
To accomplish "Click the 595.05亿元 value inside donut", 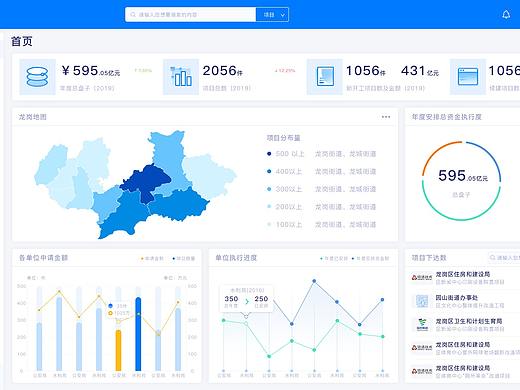I will 463,176.
